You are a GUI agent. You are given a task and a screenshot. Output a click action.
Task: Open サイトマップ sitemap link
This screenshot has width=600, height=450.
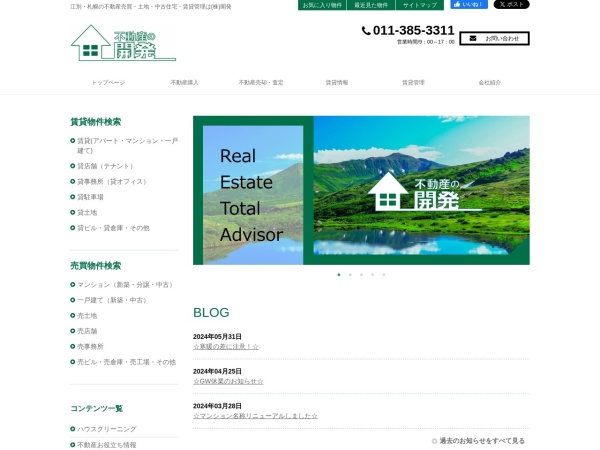pyautogui.click(x=420, y=5)
